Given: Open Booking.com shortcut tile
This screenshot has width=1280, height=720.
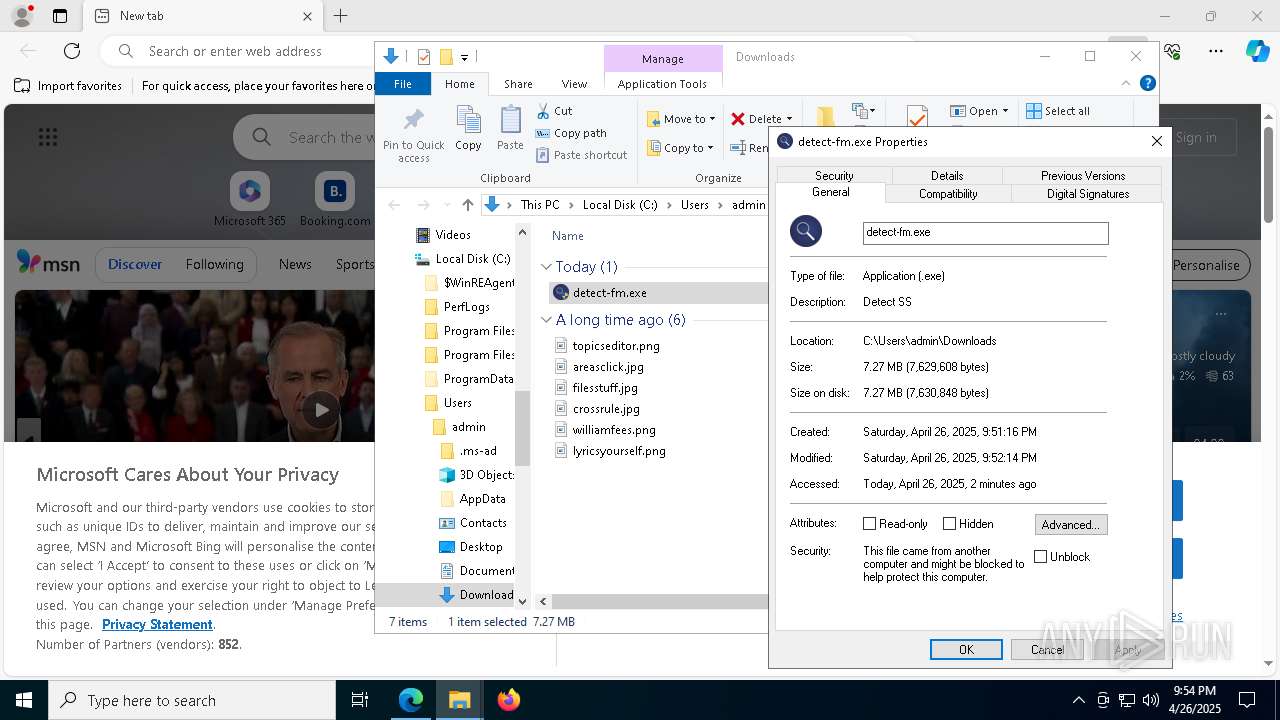Looking at the screenshot, I should (335, 191).
